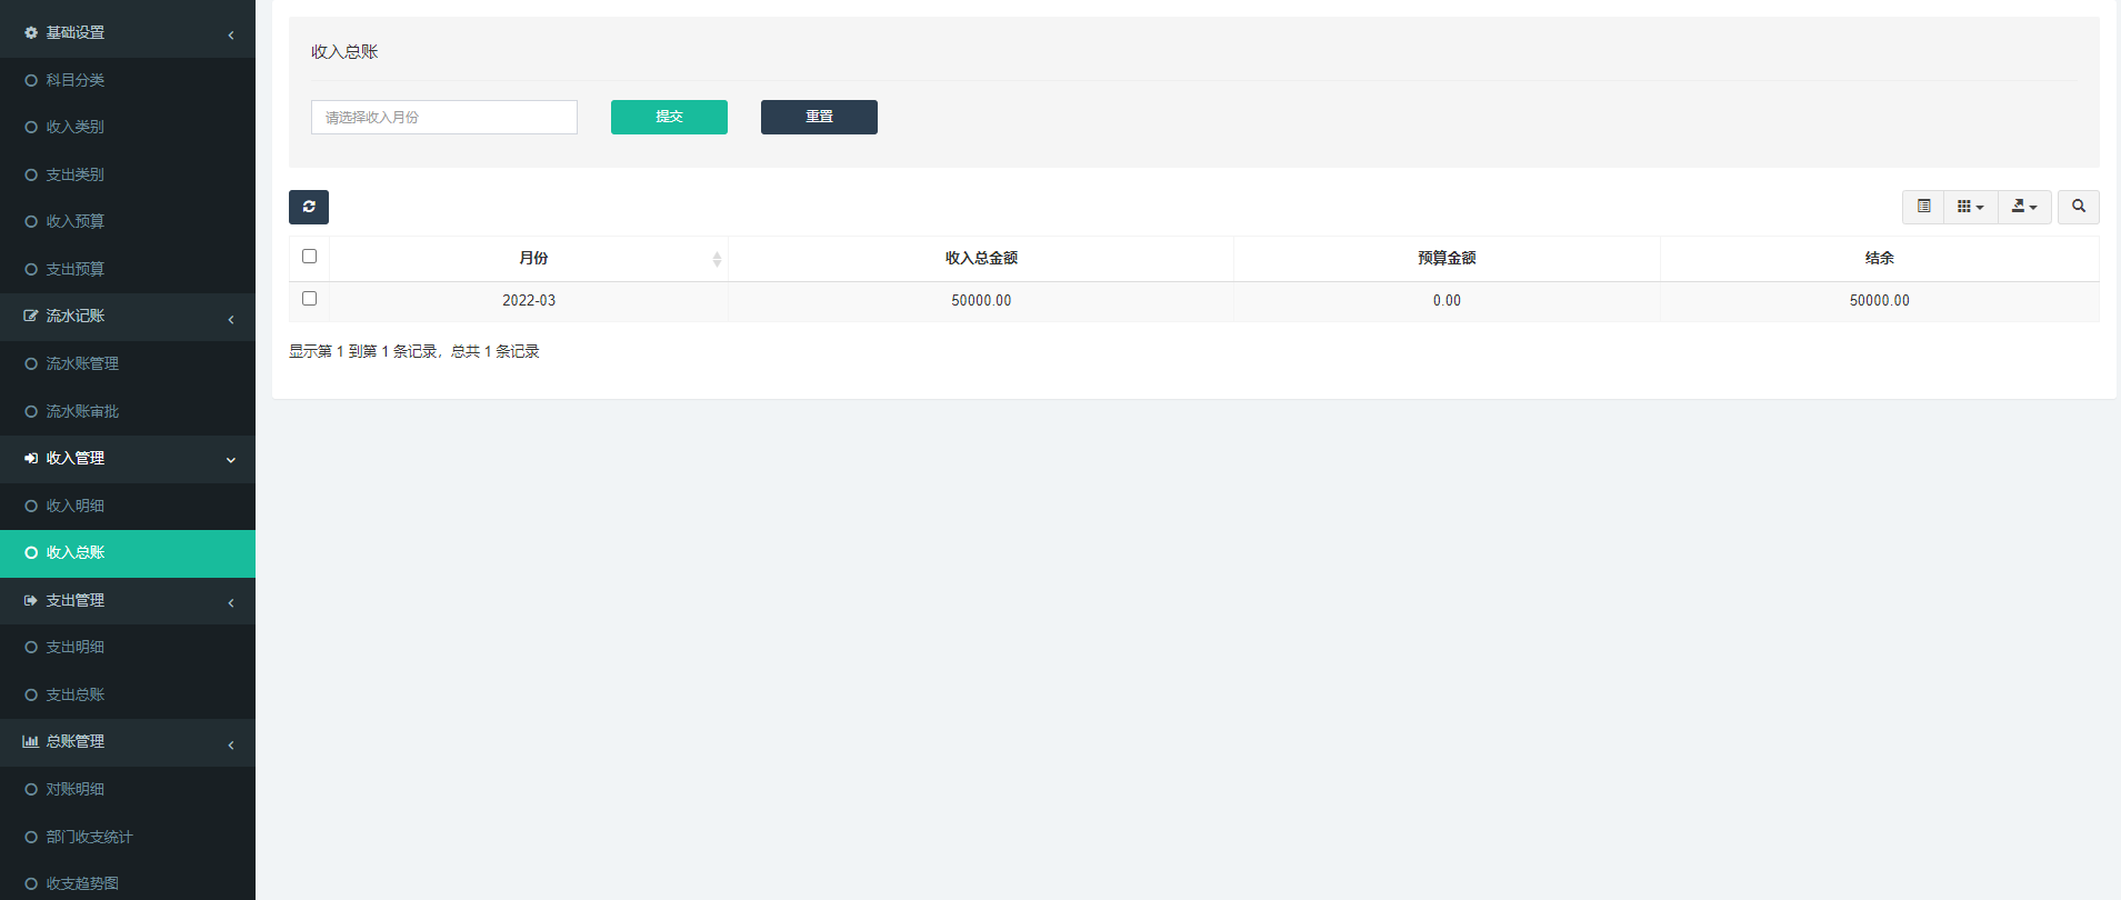Open 收入明细 in the sidebar

tap(127, 506)
